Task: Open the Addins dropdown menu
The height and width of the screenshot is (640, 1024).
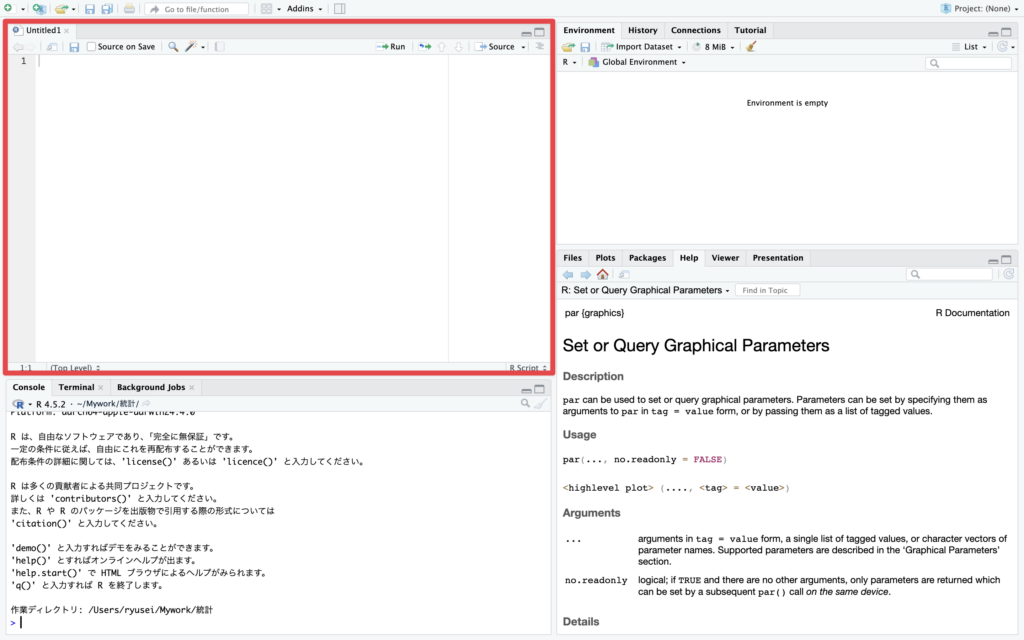Action: (x=304, y=9)
